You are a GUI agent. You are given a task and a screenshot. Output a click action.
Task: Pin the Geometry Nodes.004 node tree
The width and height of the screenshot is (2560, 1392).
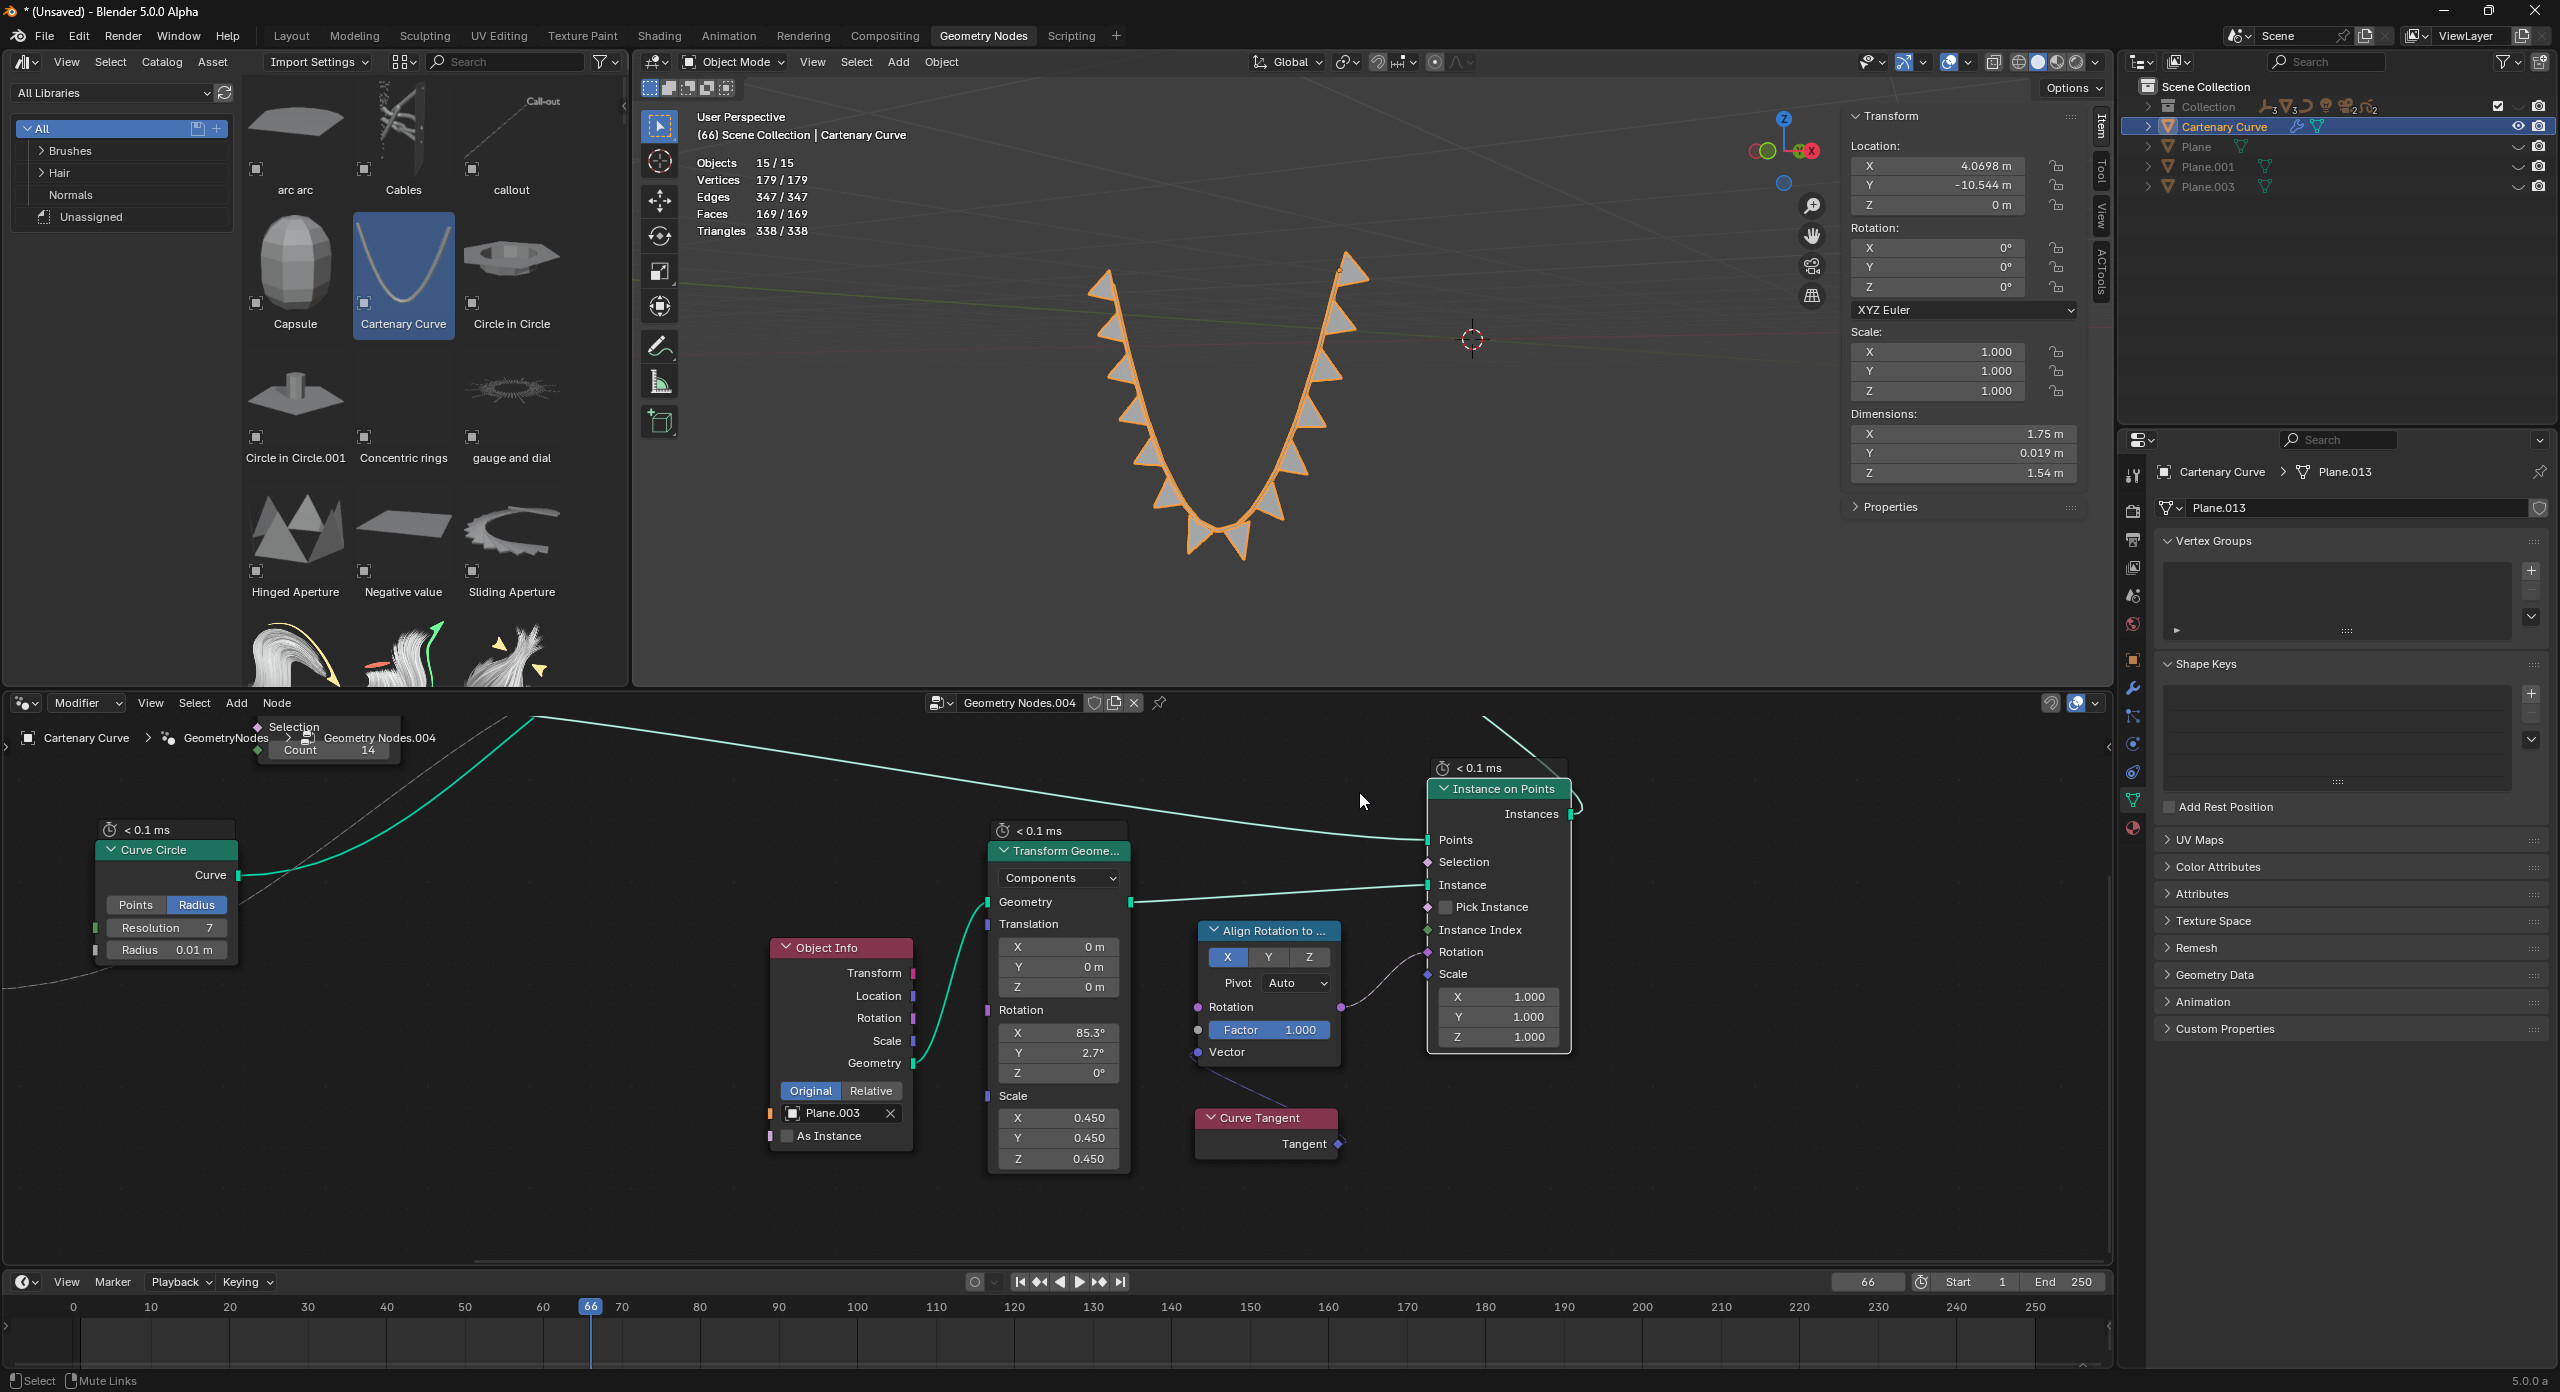pos(1159,703)
